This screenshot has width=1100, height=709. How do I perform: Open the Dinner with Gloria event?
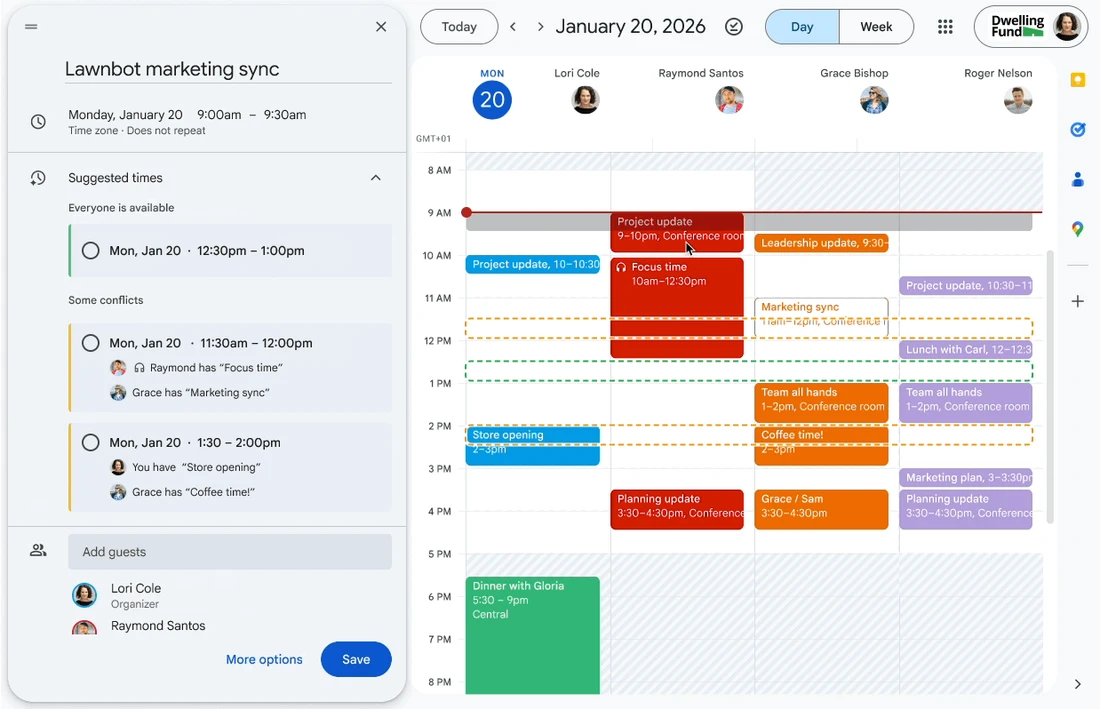click(x=533, y=635)
